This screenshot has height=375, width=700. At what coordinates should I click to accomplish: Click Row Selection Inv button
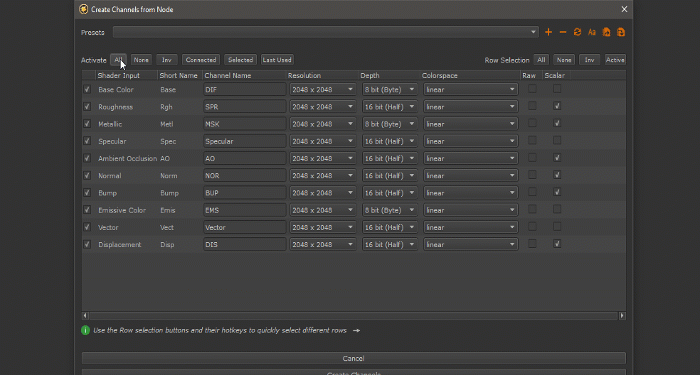click(x=590, y=60)
